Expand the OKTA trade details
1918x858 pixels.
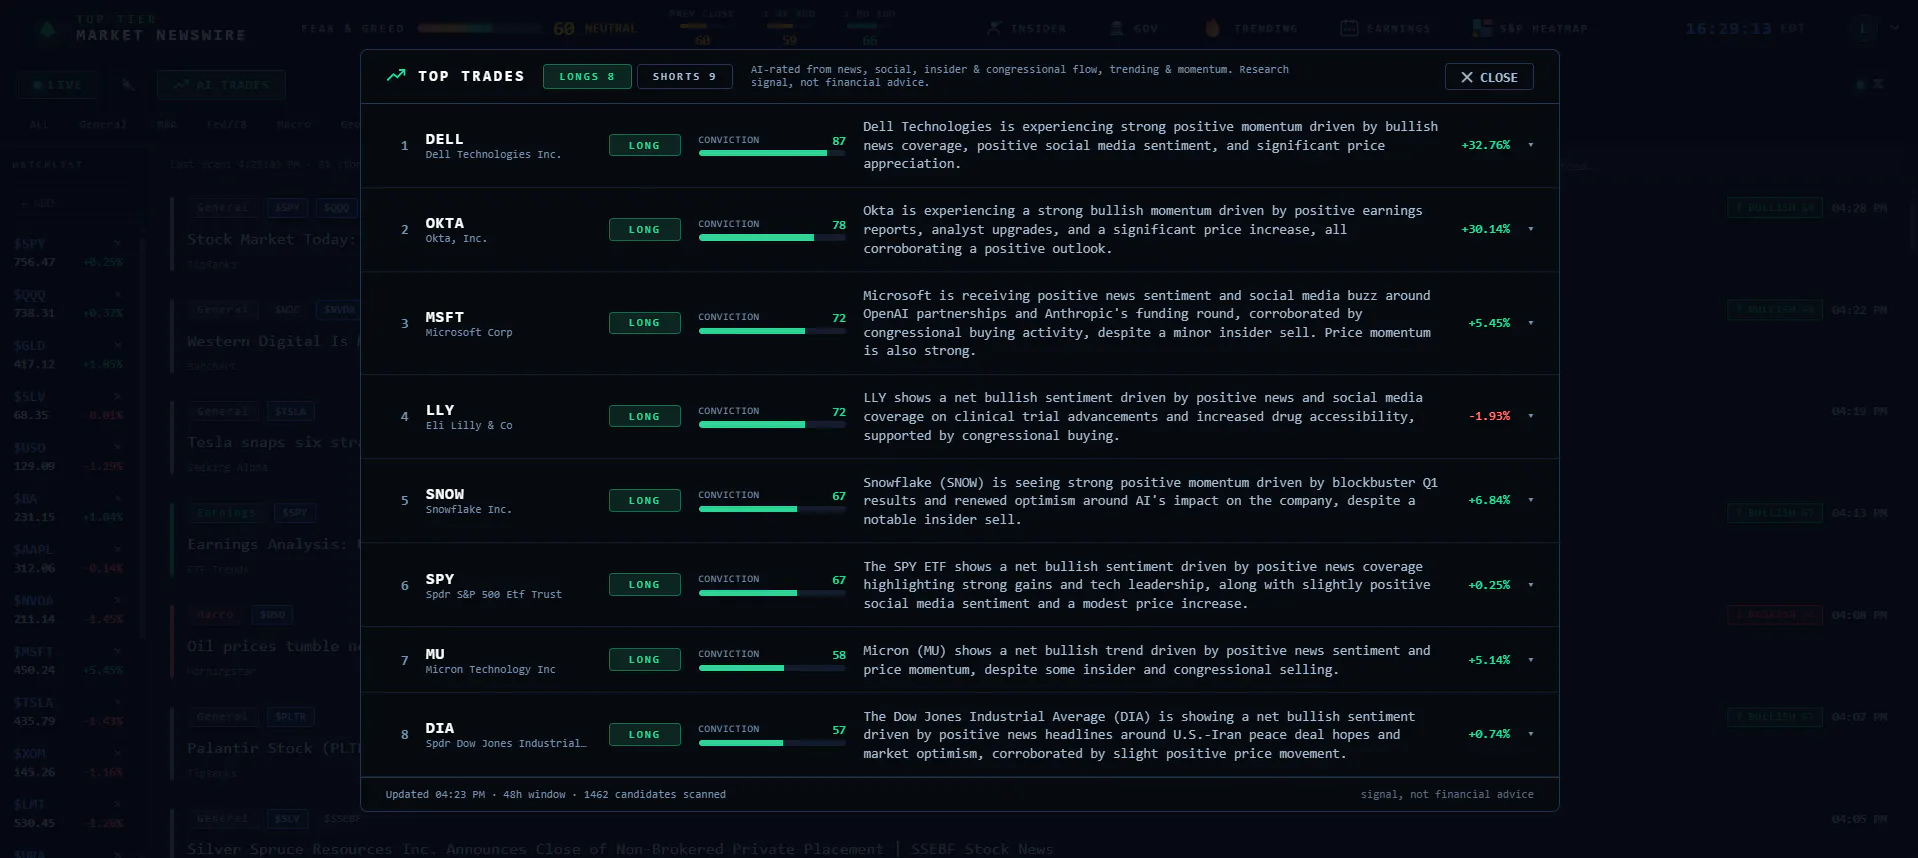(1530, 229)
